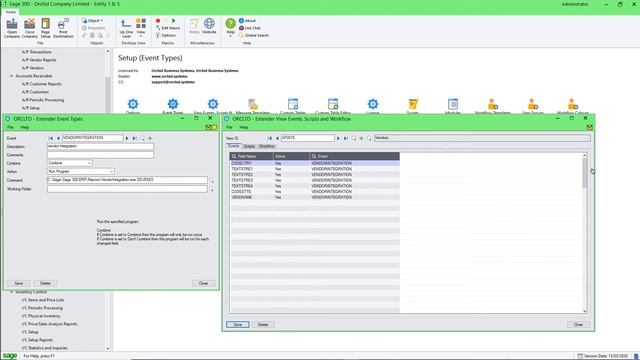Switch to the Scripts tab

pyautogui.click(x=249, y=146)
